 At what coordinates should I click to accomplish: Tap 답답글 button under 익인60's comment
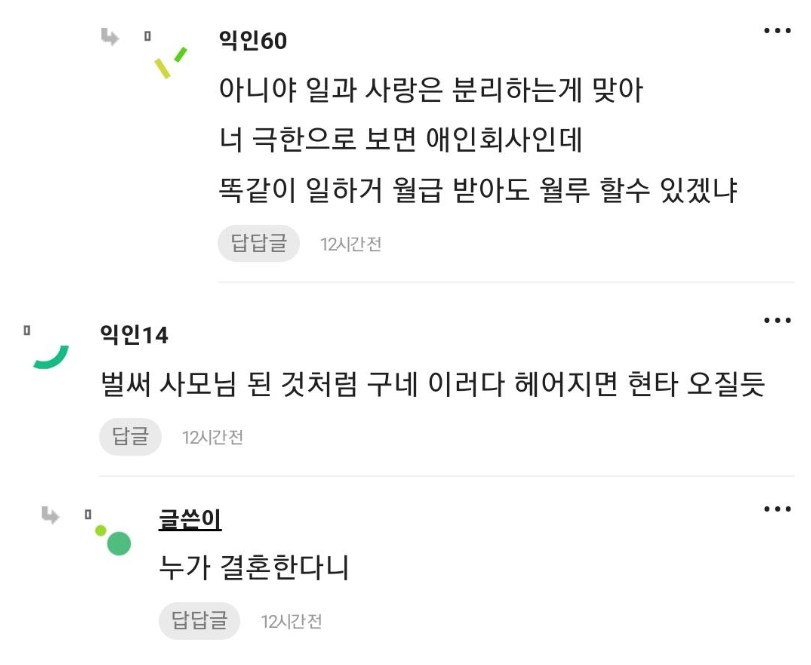[x=259, y=244]
